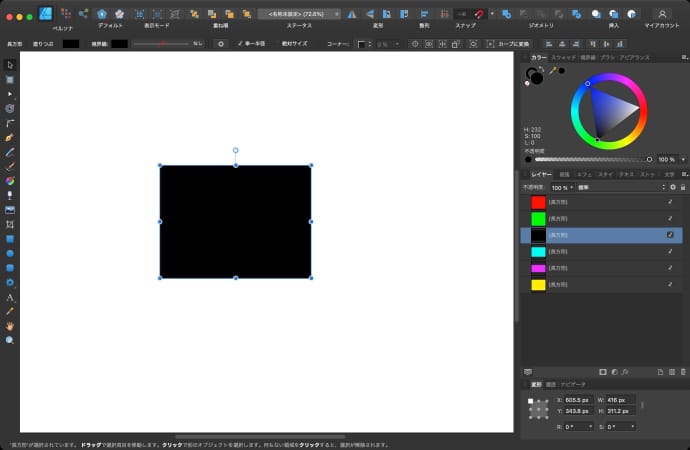Click the Designer Persona icon
This screenshot has width=690, height=450.
(45, 14)
